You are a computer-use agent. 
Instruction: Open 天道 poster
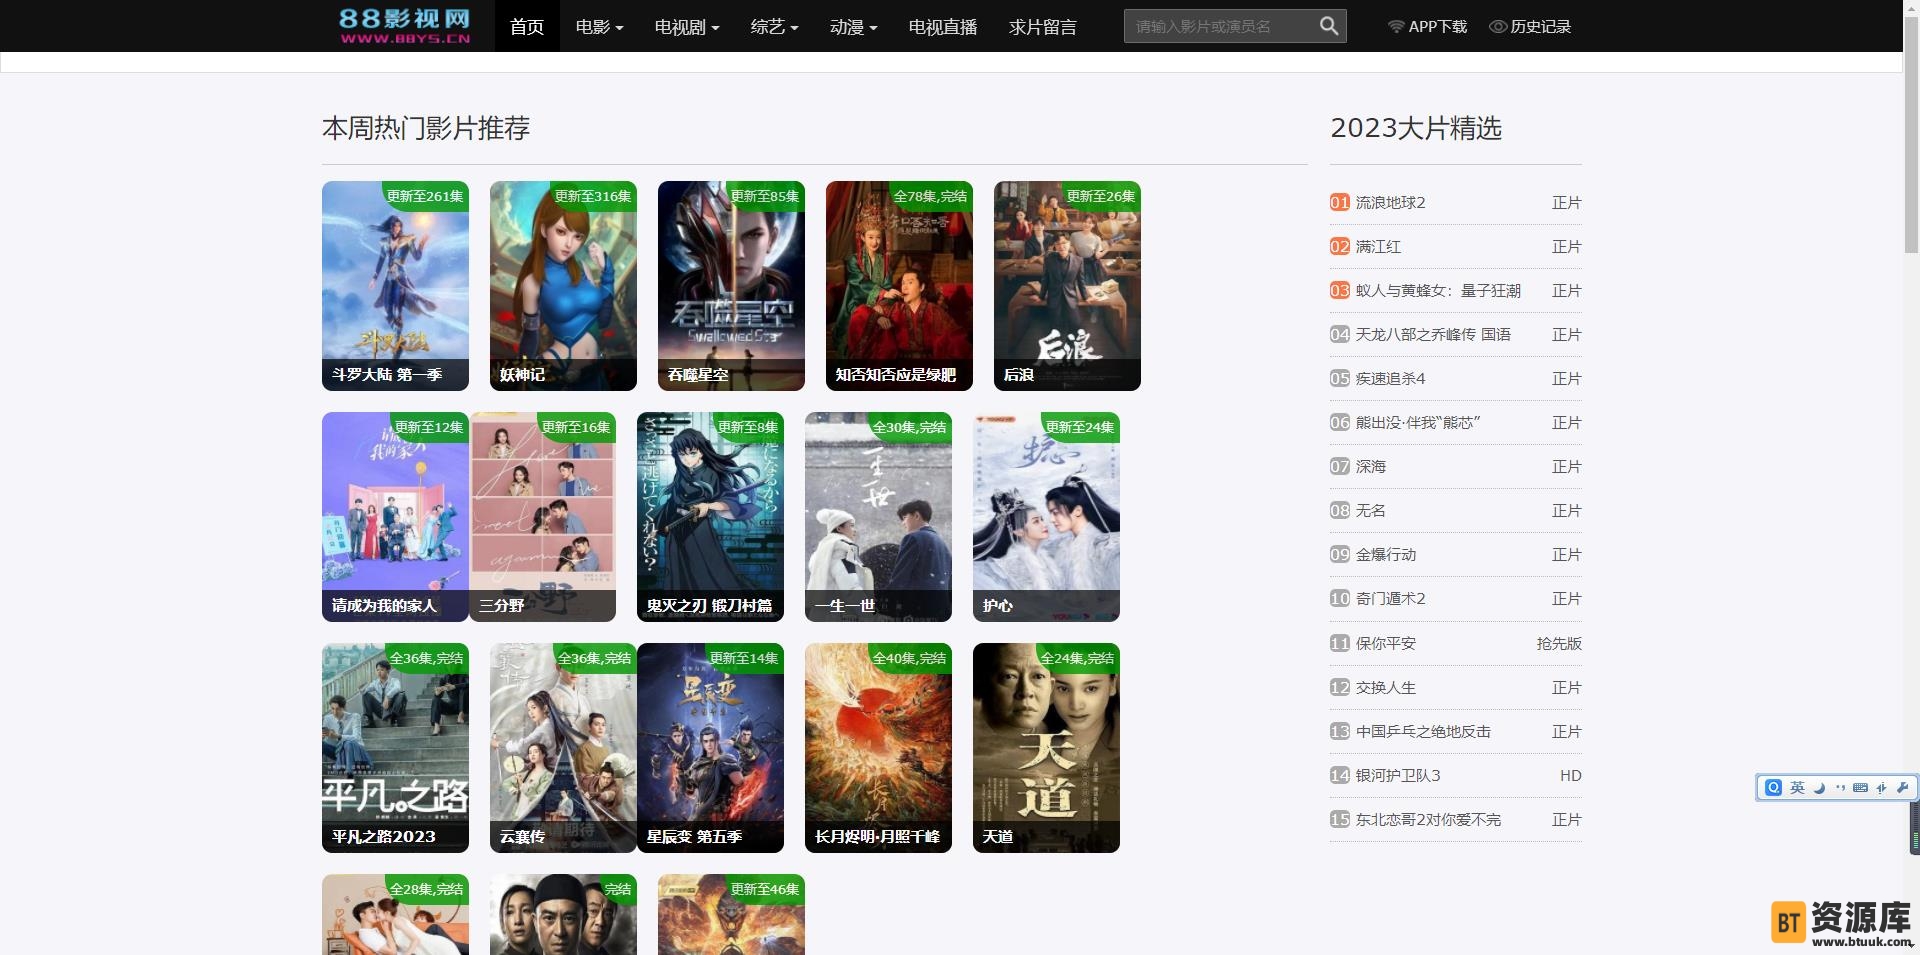click(x=1046, y=748)
